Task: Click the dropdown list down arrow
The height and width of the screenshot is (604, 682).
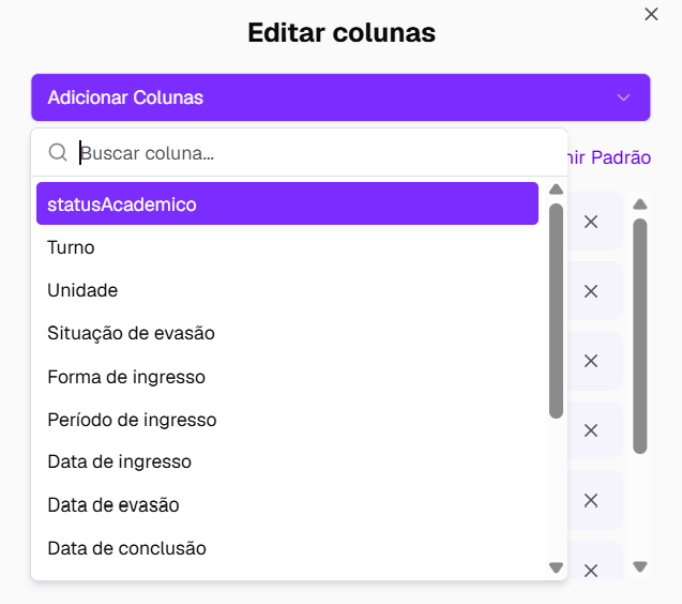Action: coord(556,567)
